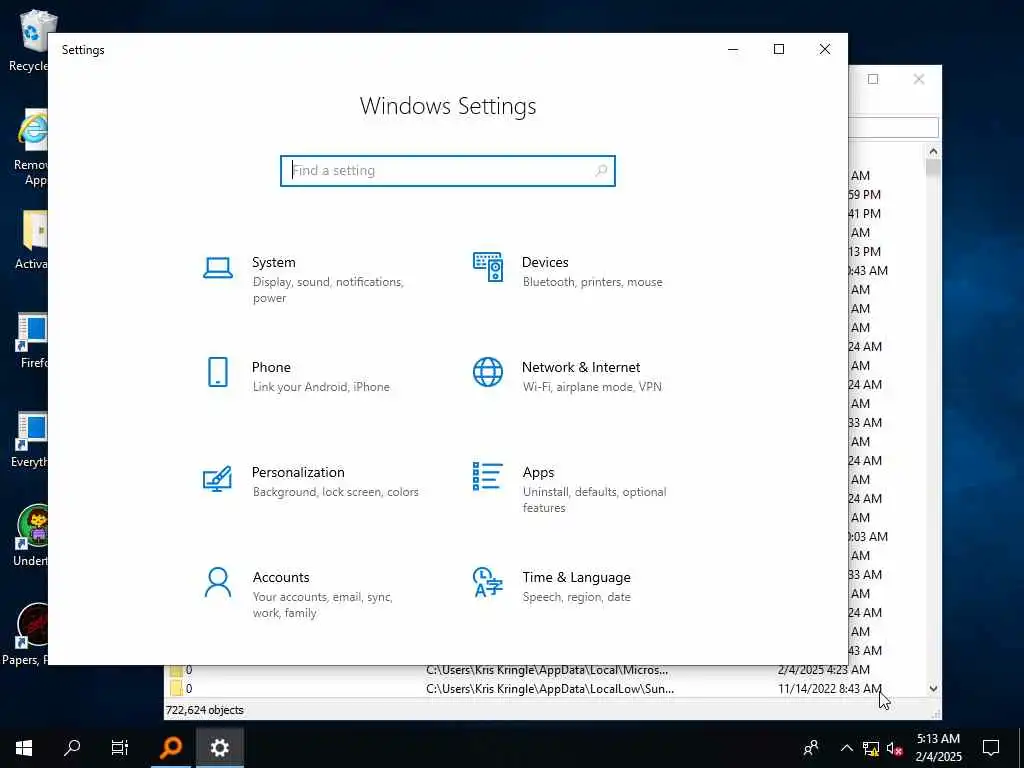Image resolution: width=1024 pixels, height=768 pixels.
Task: Open the muted volume tray icon
Action: point(895,748)
